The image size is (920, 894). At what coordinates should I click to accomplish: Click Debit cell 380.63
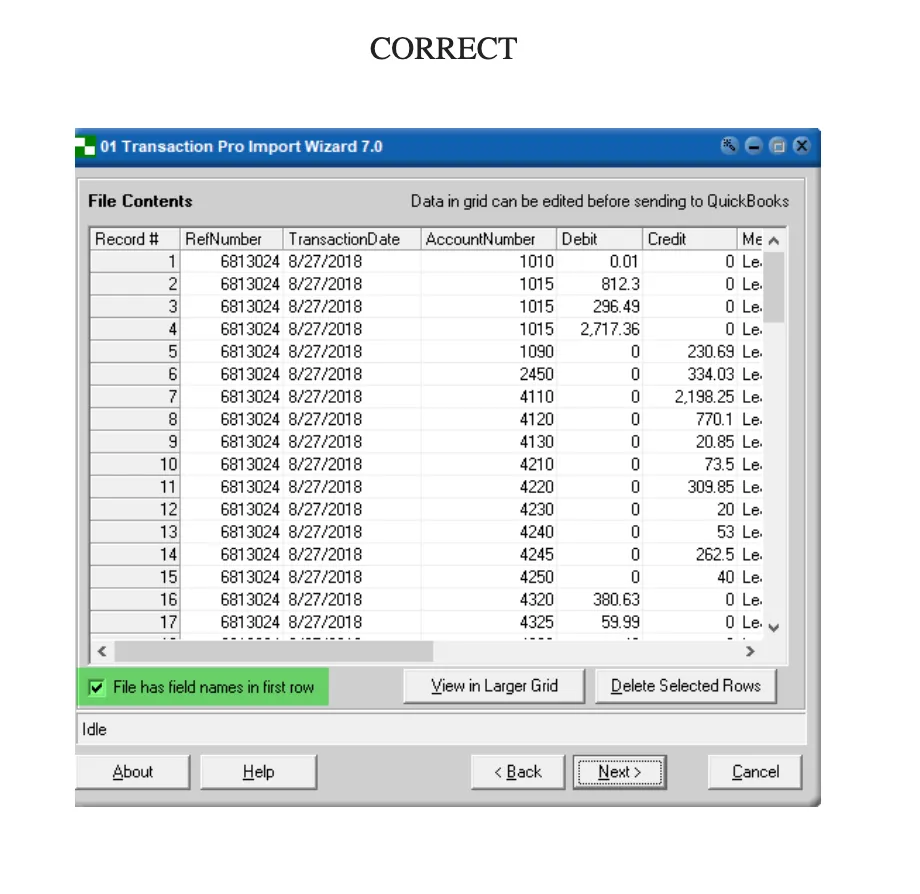599,600
